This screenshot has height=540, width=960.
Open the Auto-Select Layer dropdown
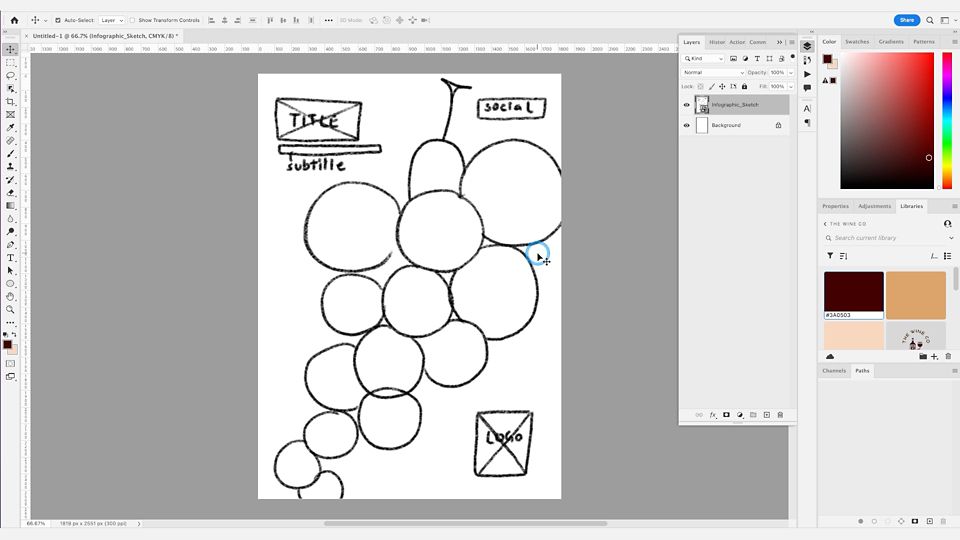point(112,20)
